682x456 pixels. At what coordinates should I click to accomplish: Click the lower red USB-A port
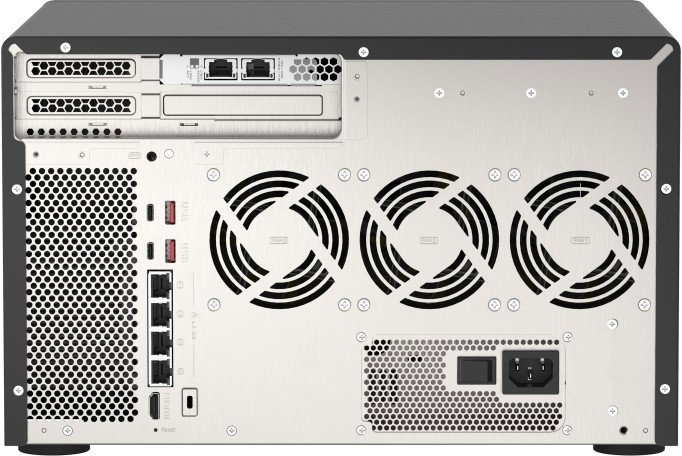pyautogui.click(x=170, y=251)
